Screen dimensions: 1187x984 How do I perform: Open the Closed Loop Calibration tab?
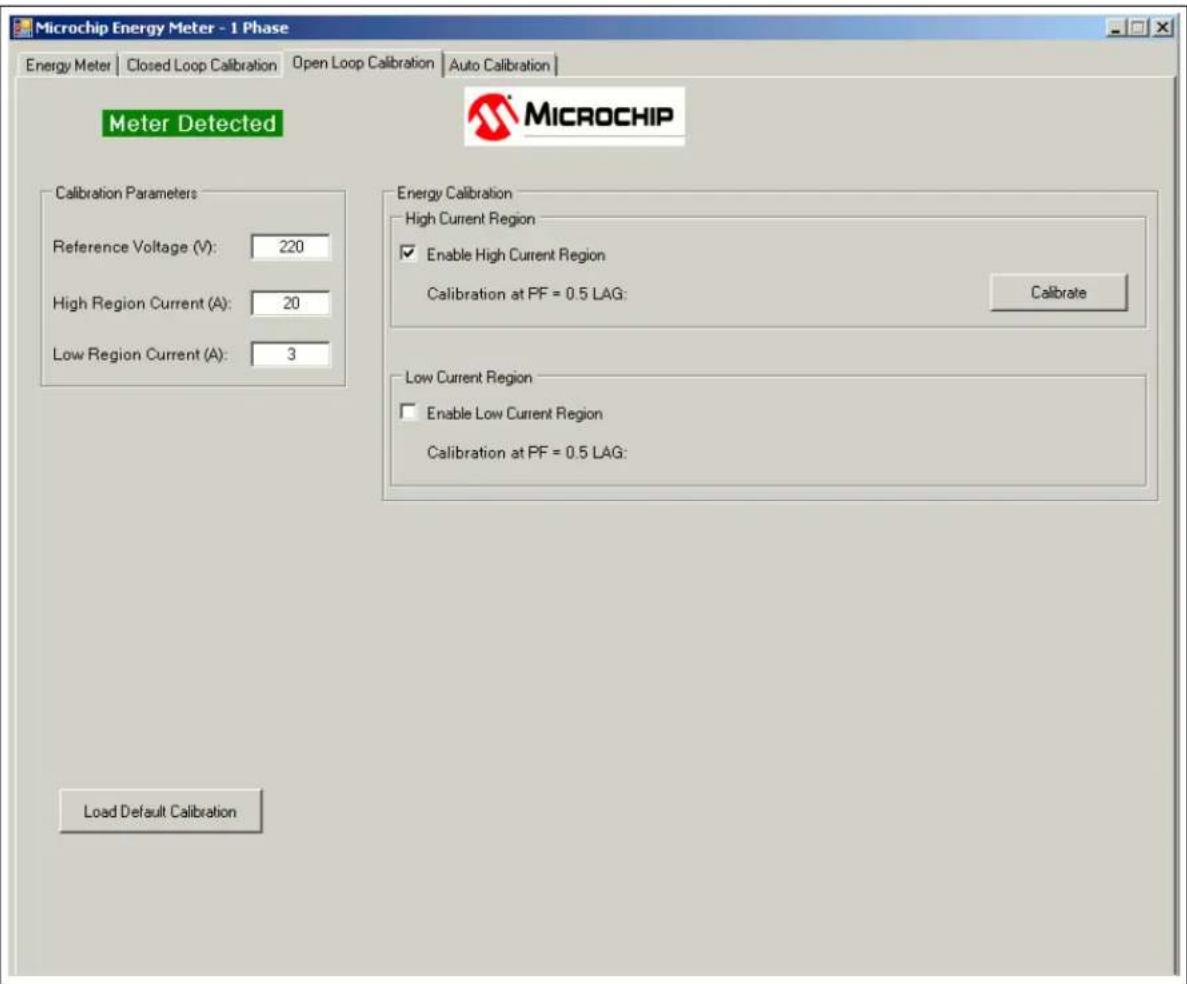tap(201, 65)
